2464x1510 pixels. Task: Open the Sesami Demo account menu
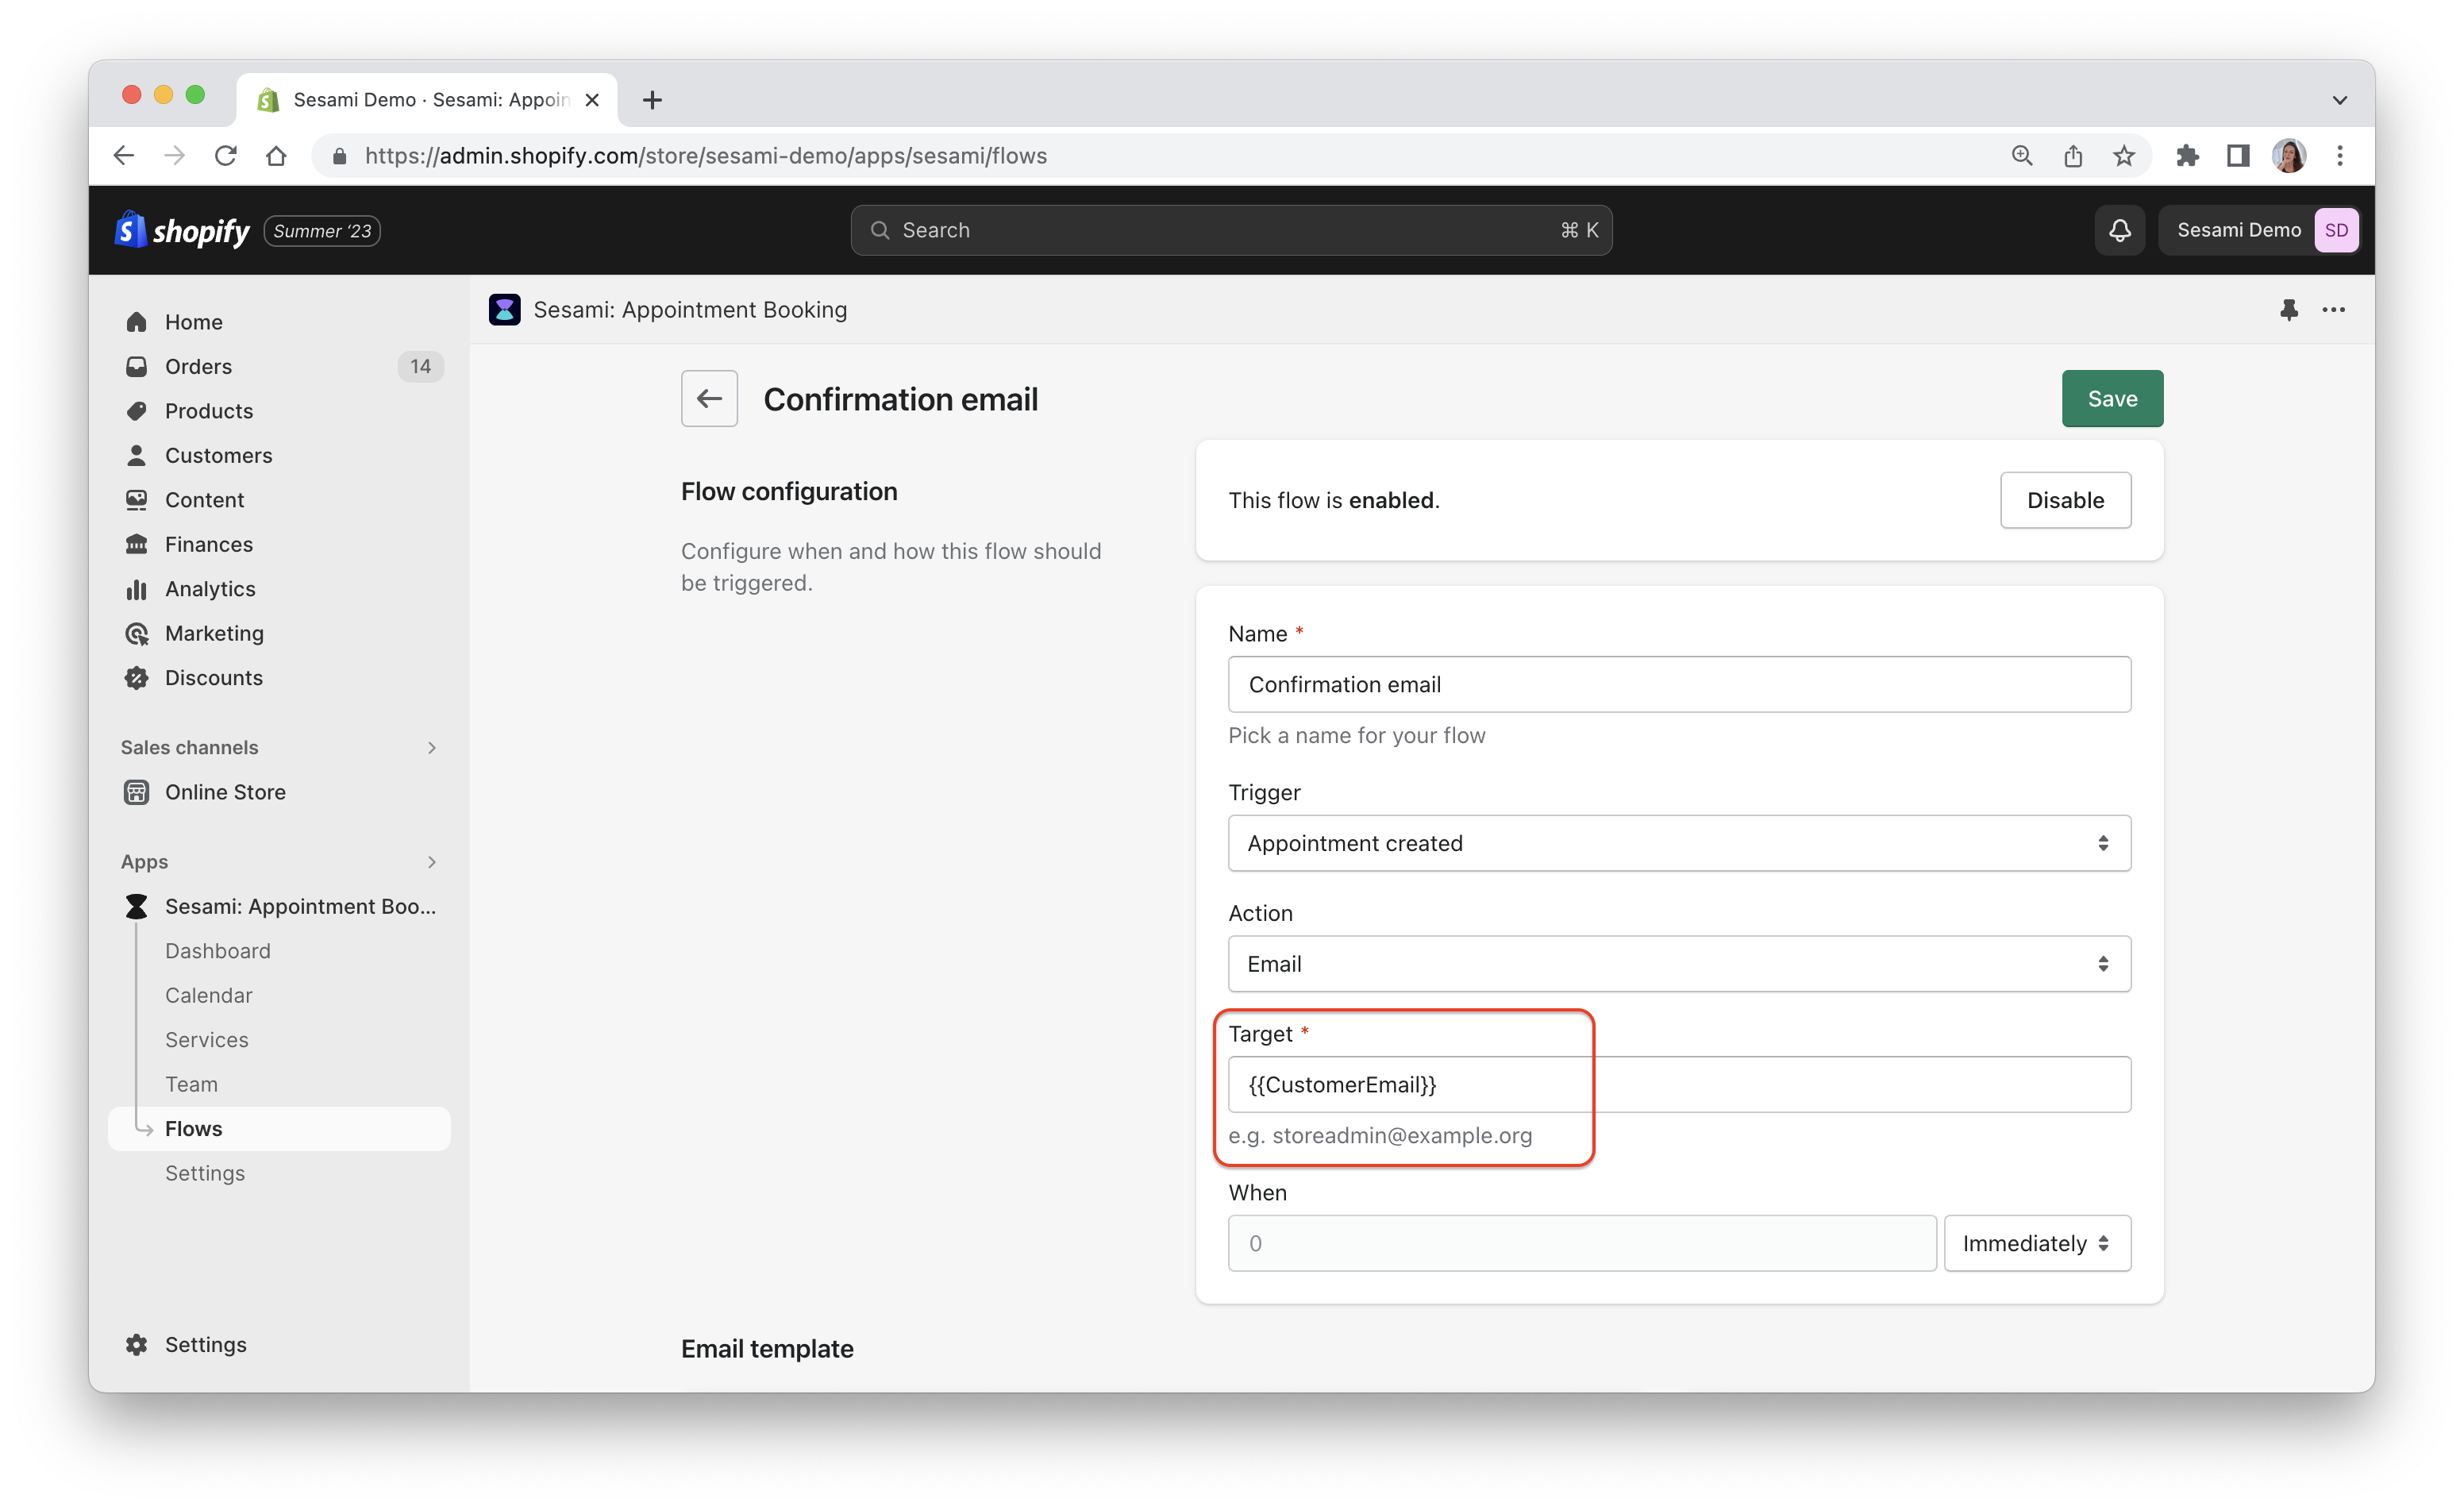[2259, 230]
